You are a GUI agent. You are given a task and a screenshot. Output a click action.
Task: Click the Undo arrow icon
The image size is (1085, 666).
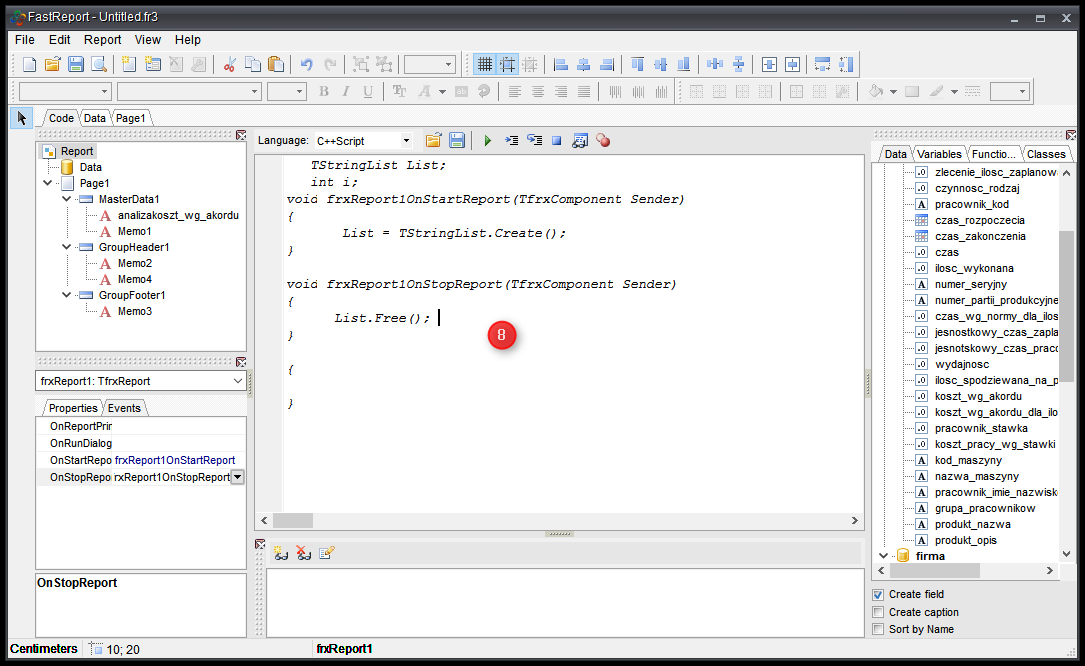click(x=307, y=64)
